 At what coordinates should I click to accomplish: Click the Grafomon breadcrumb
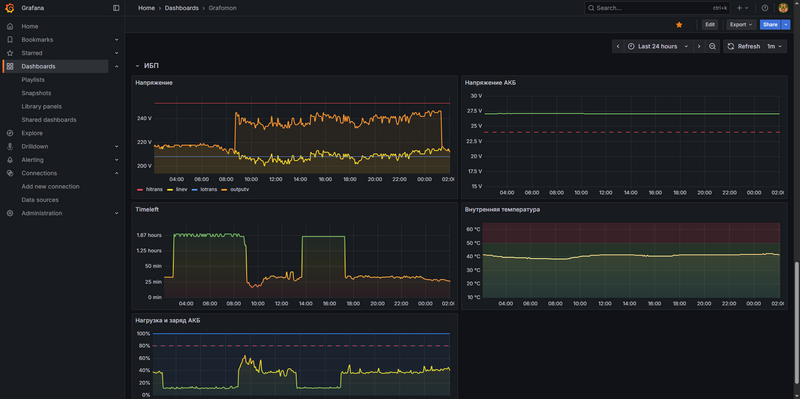pyautogui.click(x=222, y=8)
